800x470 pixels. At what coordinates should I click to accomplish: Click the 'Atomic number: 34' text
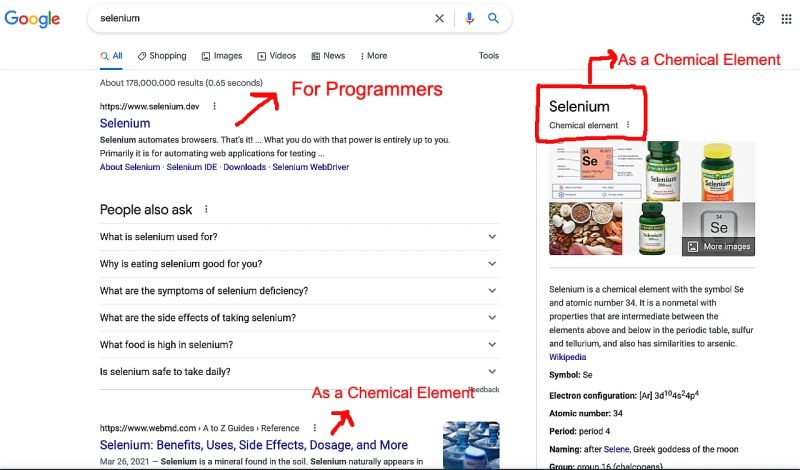(x=586, y=413)
